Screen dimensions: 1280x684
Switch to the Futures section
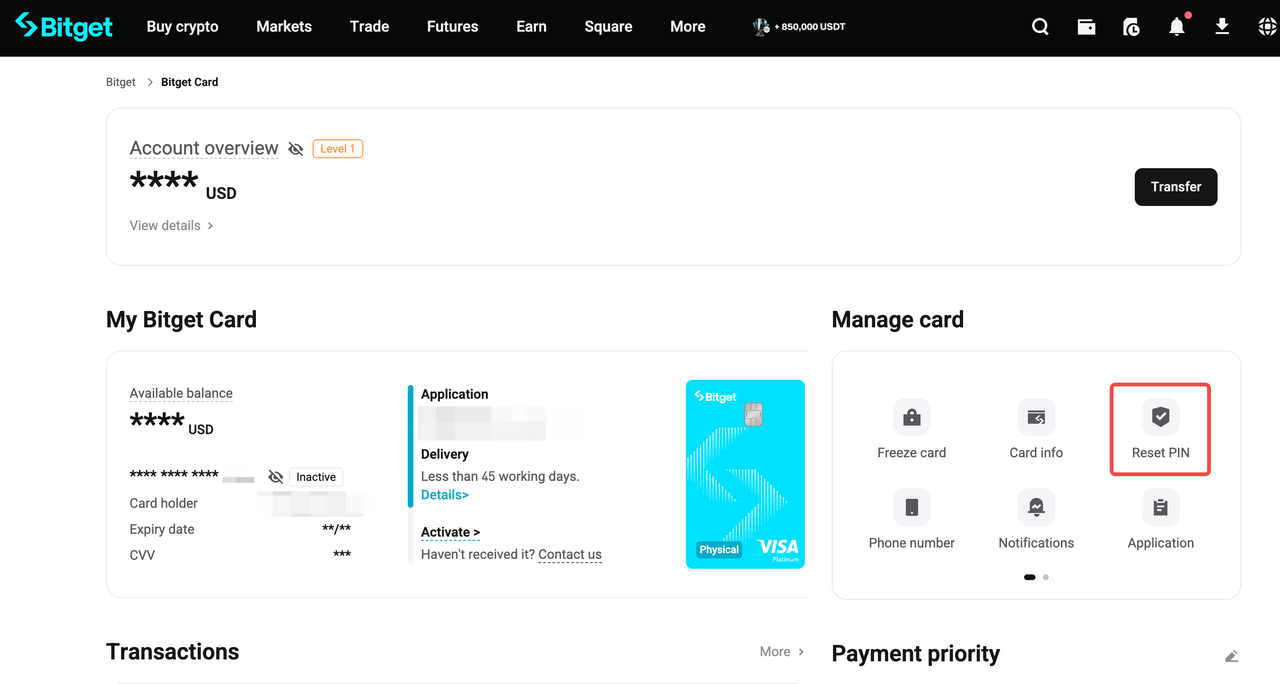[452, 26]
